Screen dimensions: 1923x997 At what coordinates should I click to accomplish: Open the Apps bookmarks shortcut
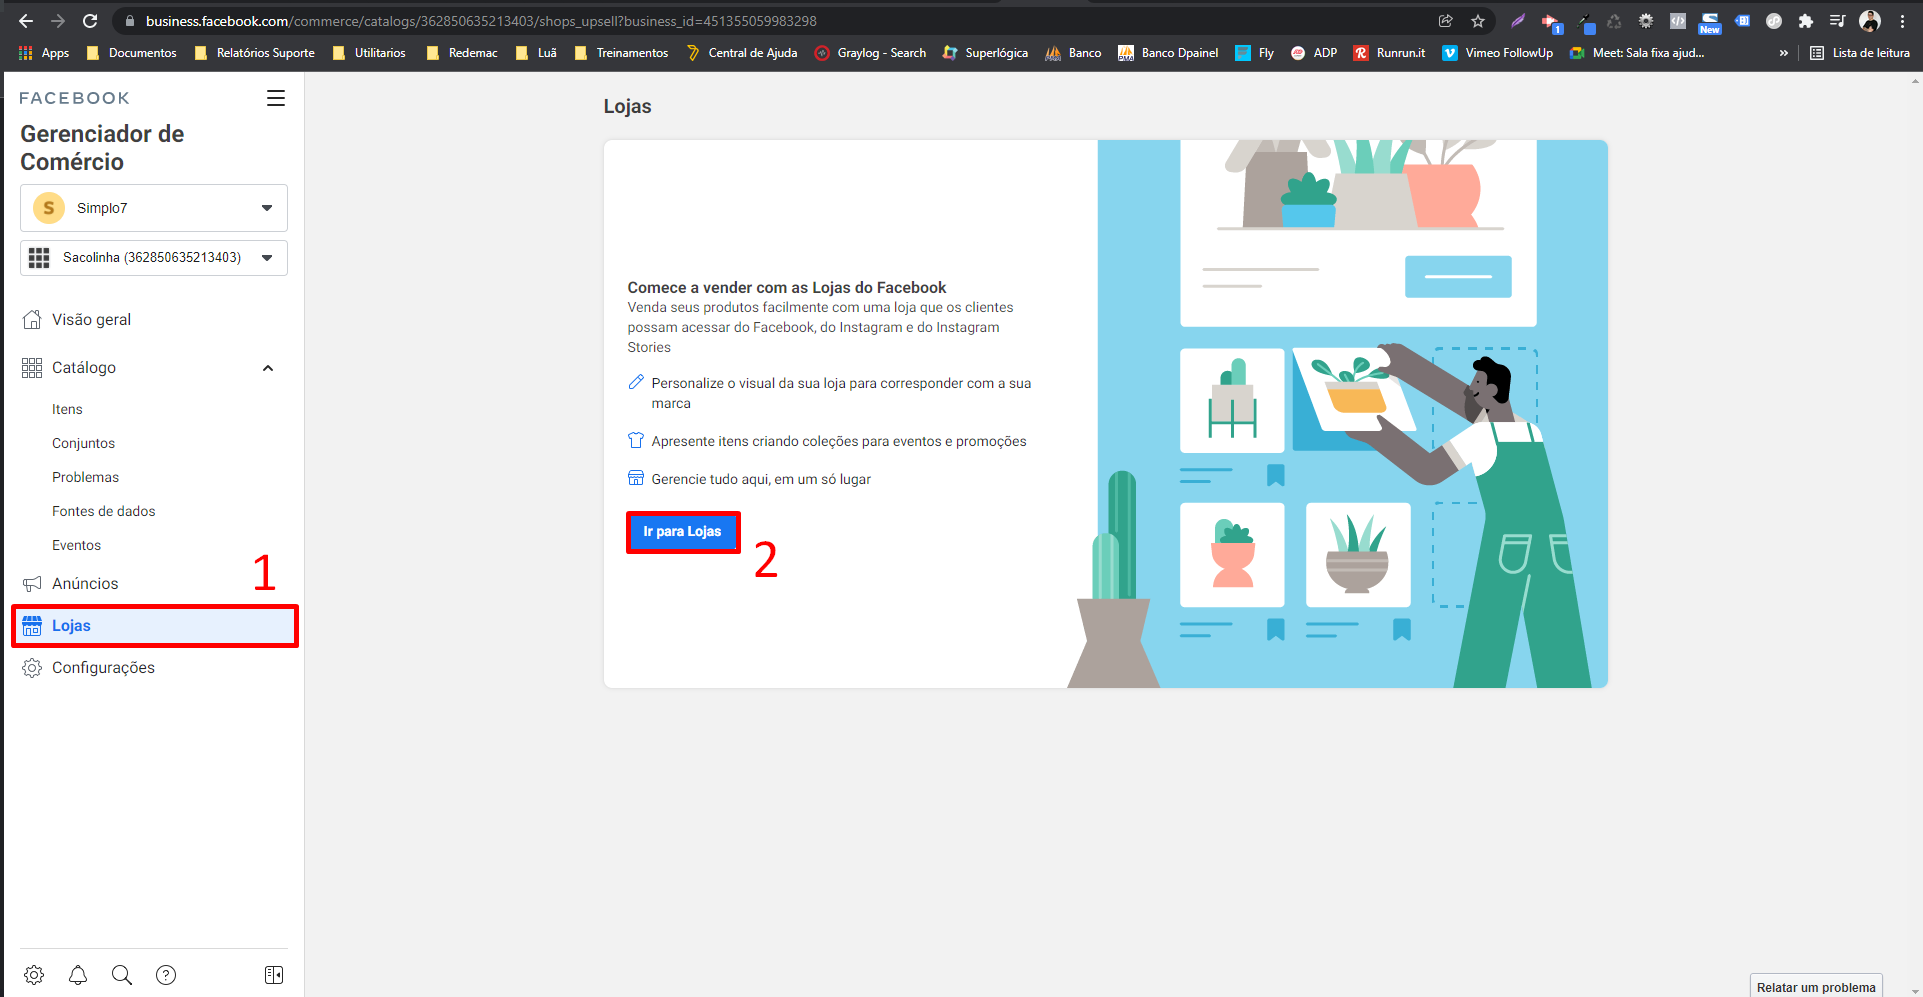[44, 53]
